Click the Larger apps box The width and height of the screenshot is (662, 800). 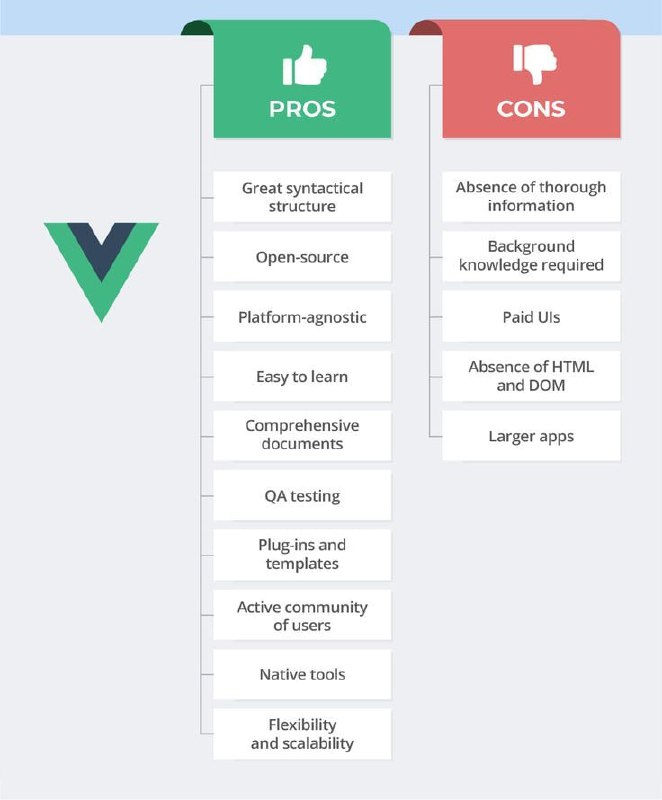tap(531, 436)
